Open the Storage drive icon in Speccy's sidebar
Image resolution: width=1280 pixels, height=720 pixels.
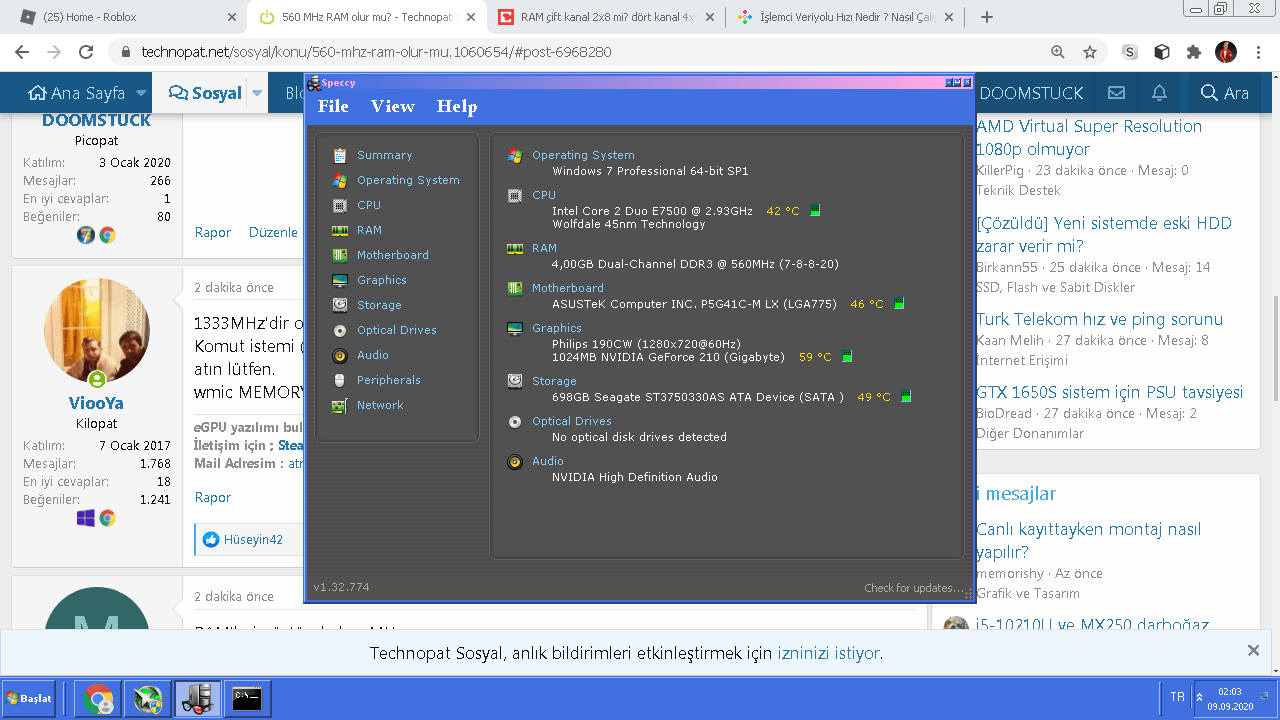tap(340, 305)
